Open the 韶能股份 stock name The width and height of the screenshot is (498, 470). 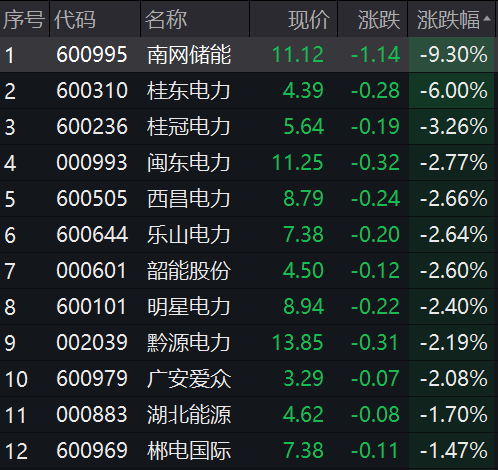click(188, 271)
